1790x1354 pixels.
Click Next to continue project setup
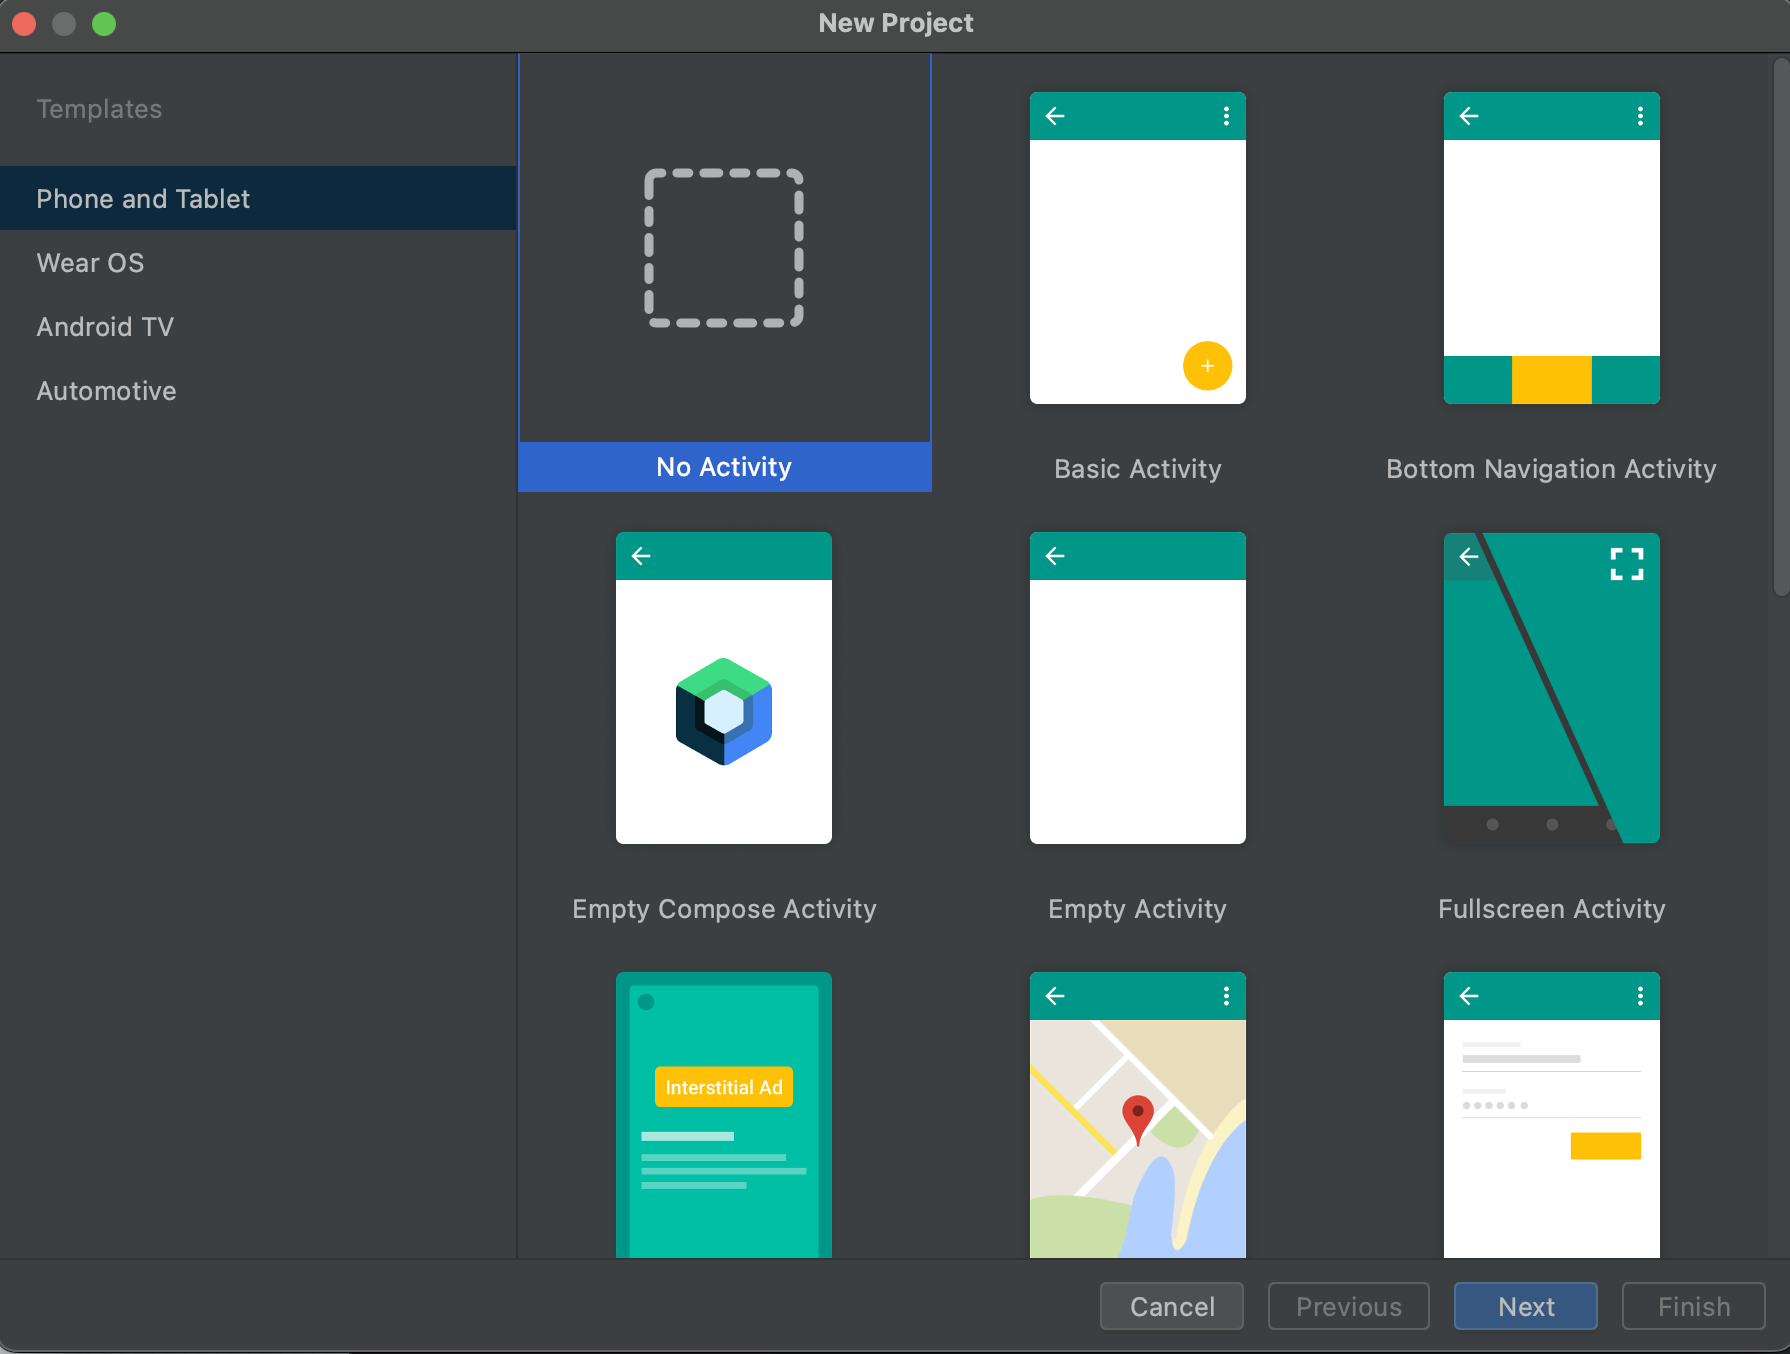pos(1526,1306)
